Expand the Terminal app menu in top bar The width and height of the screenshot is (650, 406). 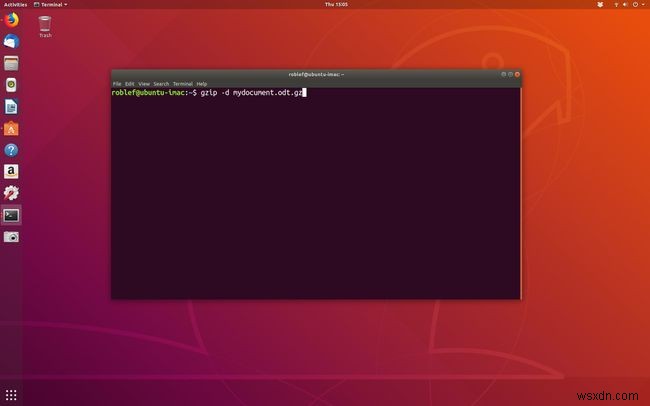pyautogui.click(x=51, y=5)
